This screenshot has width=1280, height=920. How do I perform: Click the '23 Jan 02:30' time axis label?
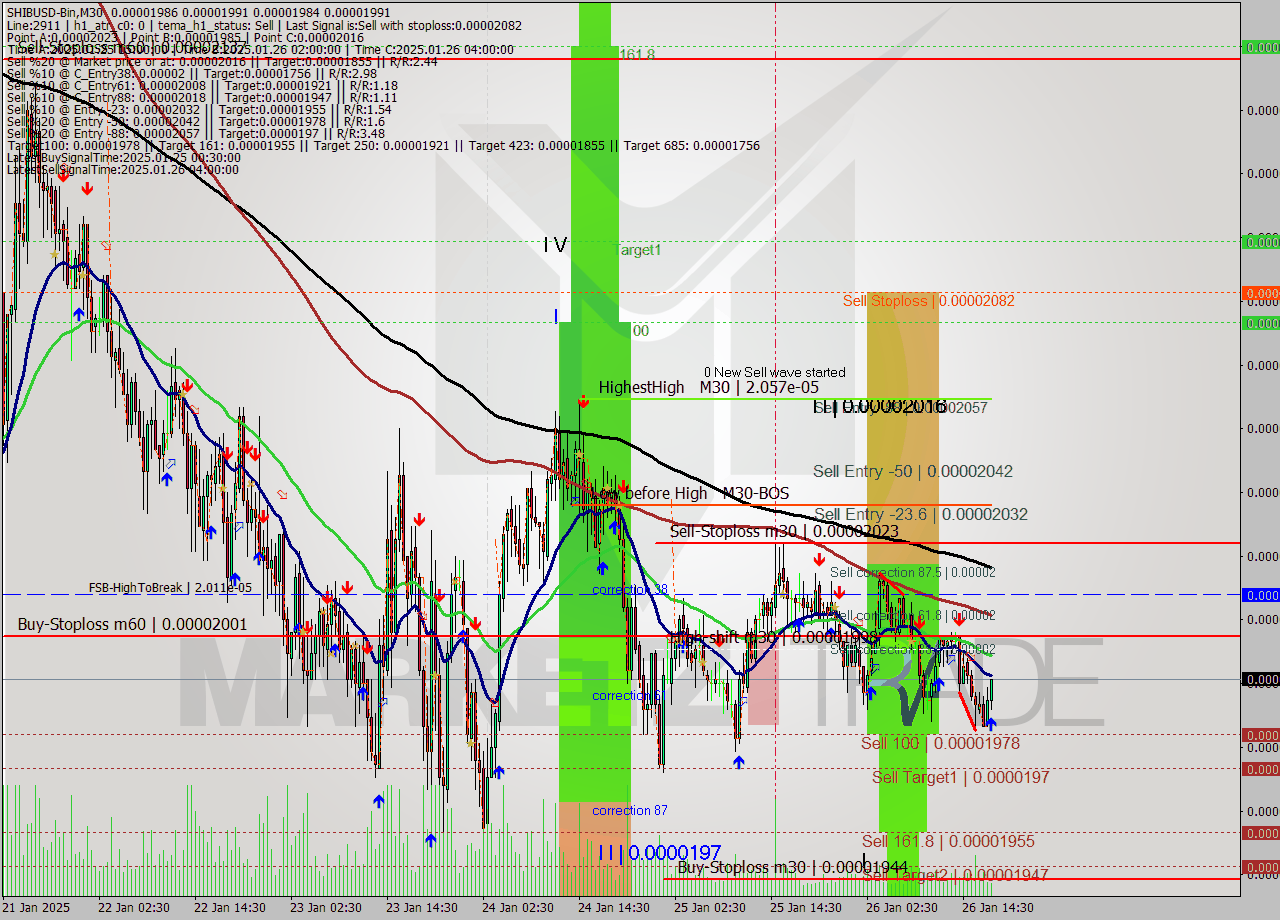(x=325, y=907)
